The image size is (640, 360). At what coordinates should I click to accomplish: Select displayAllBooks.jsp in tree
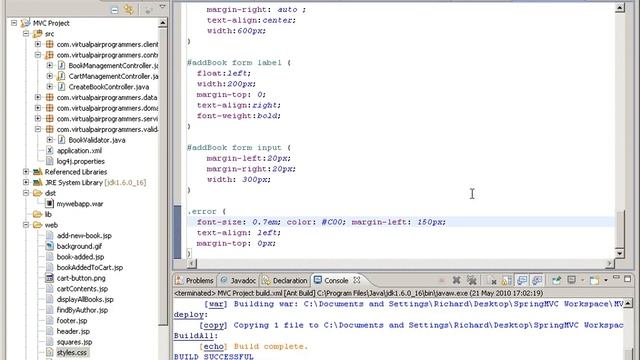85,299
